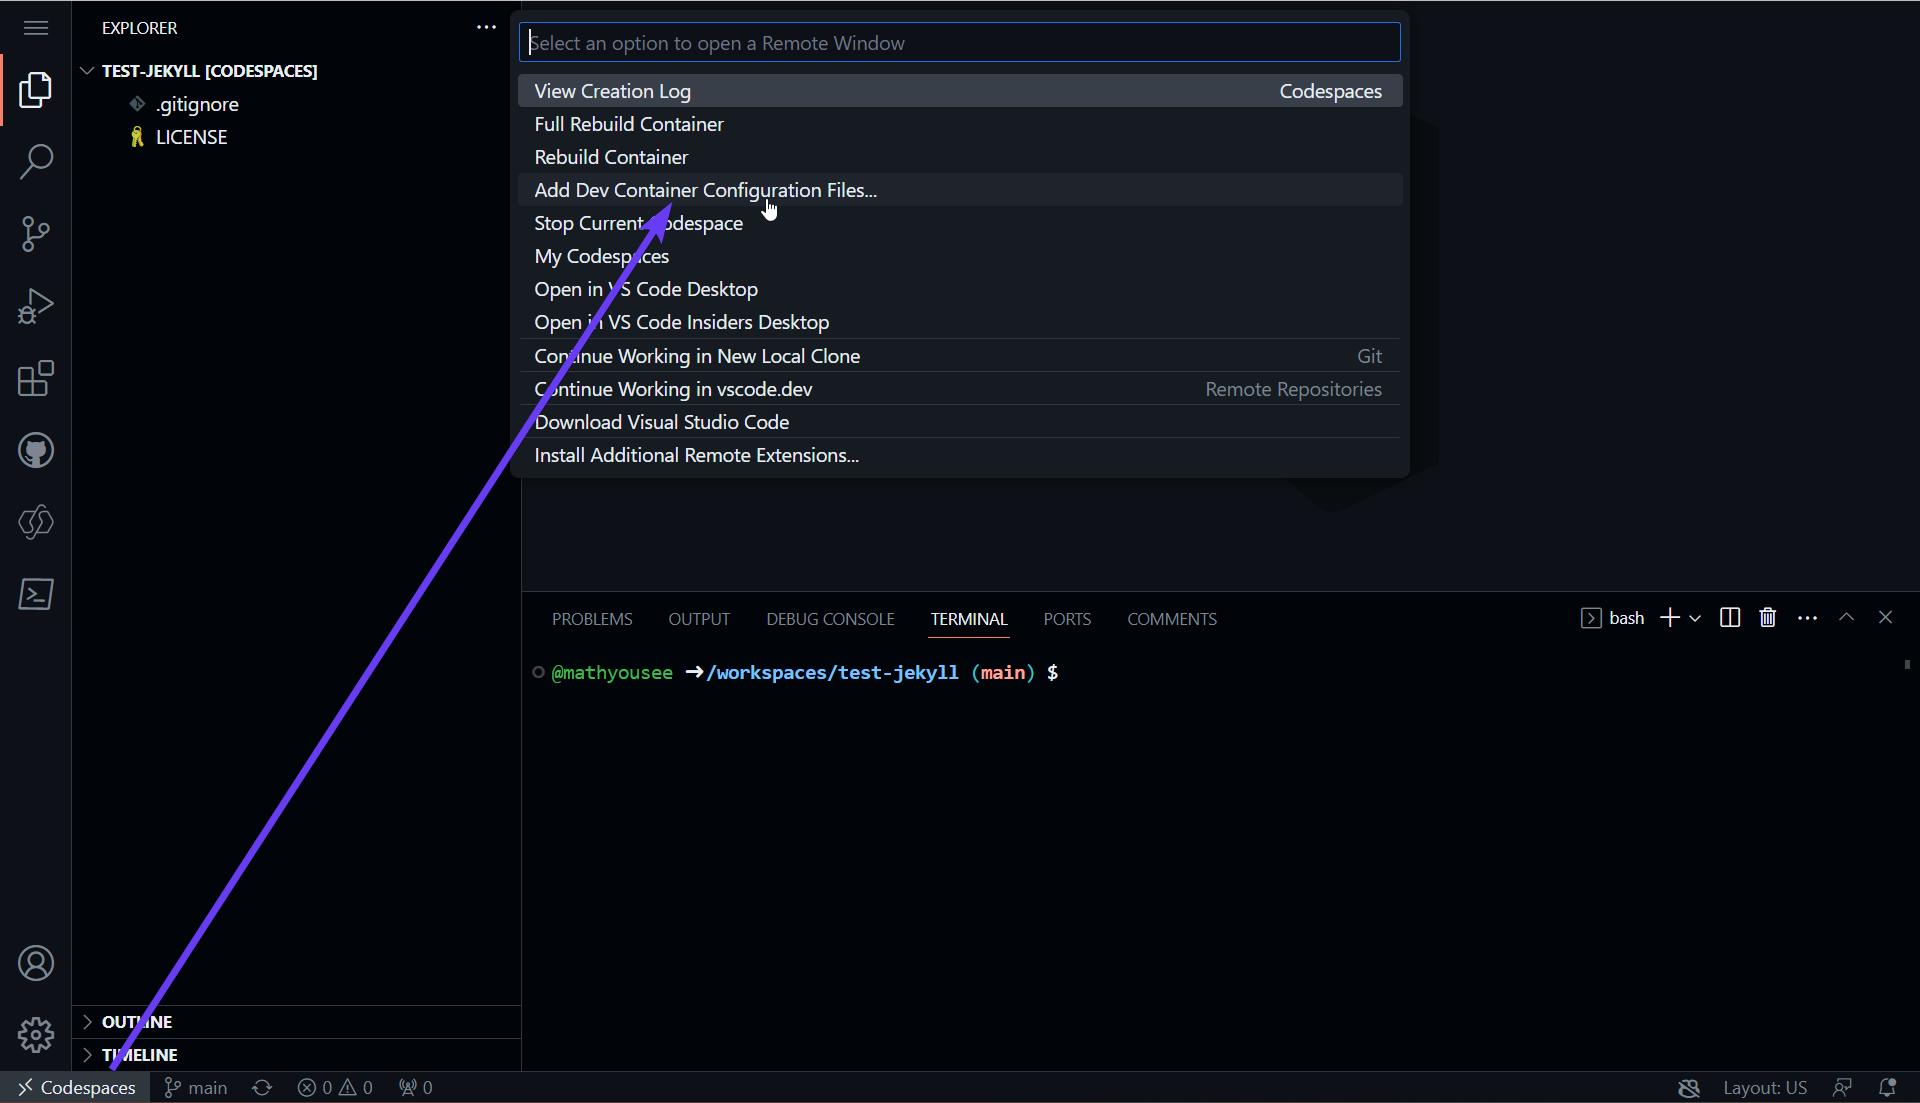Screen dimensions: 1920x1103
Task: Switch to the PORTS tab
Action: (x=1067, y=618)
